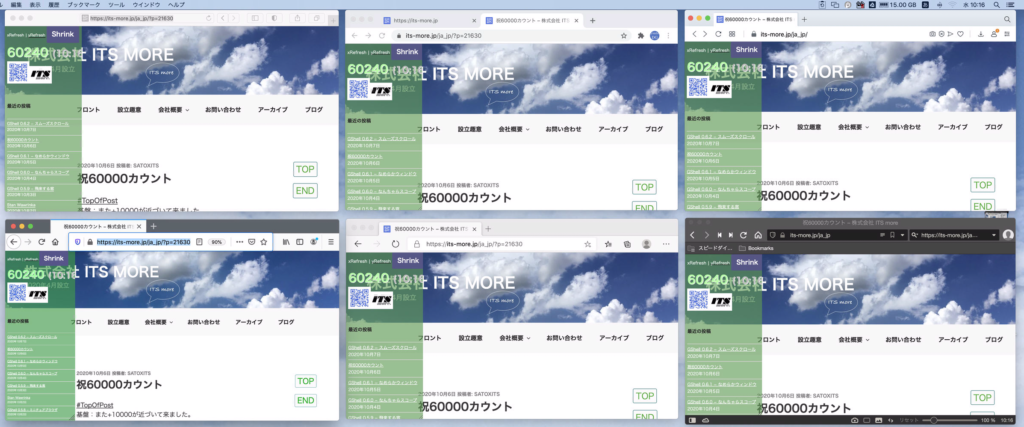Viewport: 1024px width, 427px height.
Task: Open Chrome's three-dot menu
Action: point(670,36)
